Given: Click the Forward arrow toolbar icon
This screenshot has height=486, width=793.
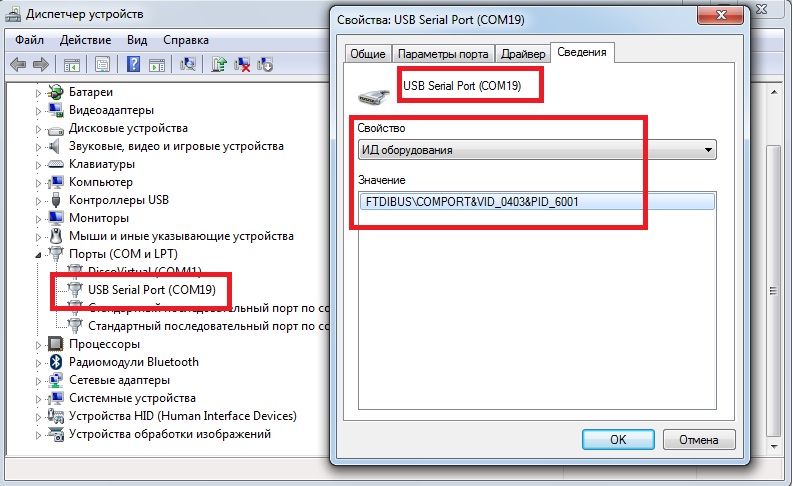Looking at the screenshot, I should click(x=40, y=64).
